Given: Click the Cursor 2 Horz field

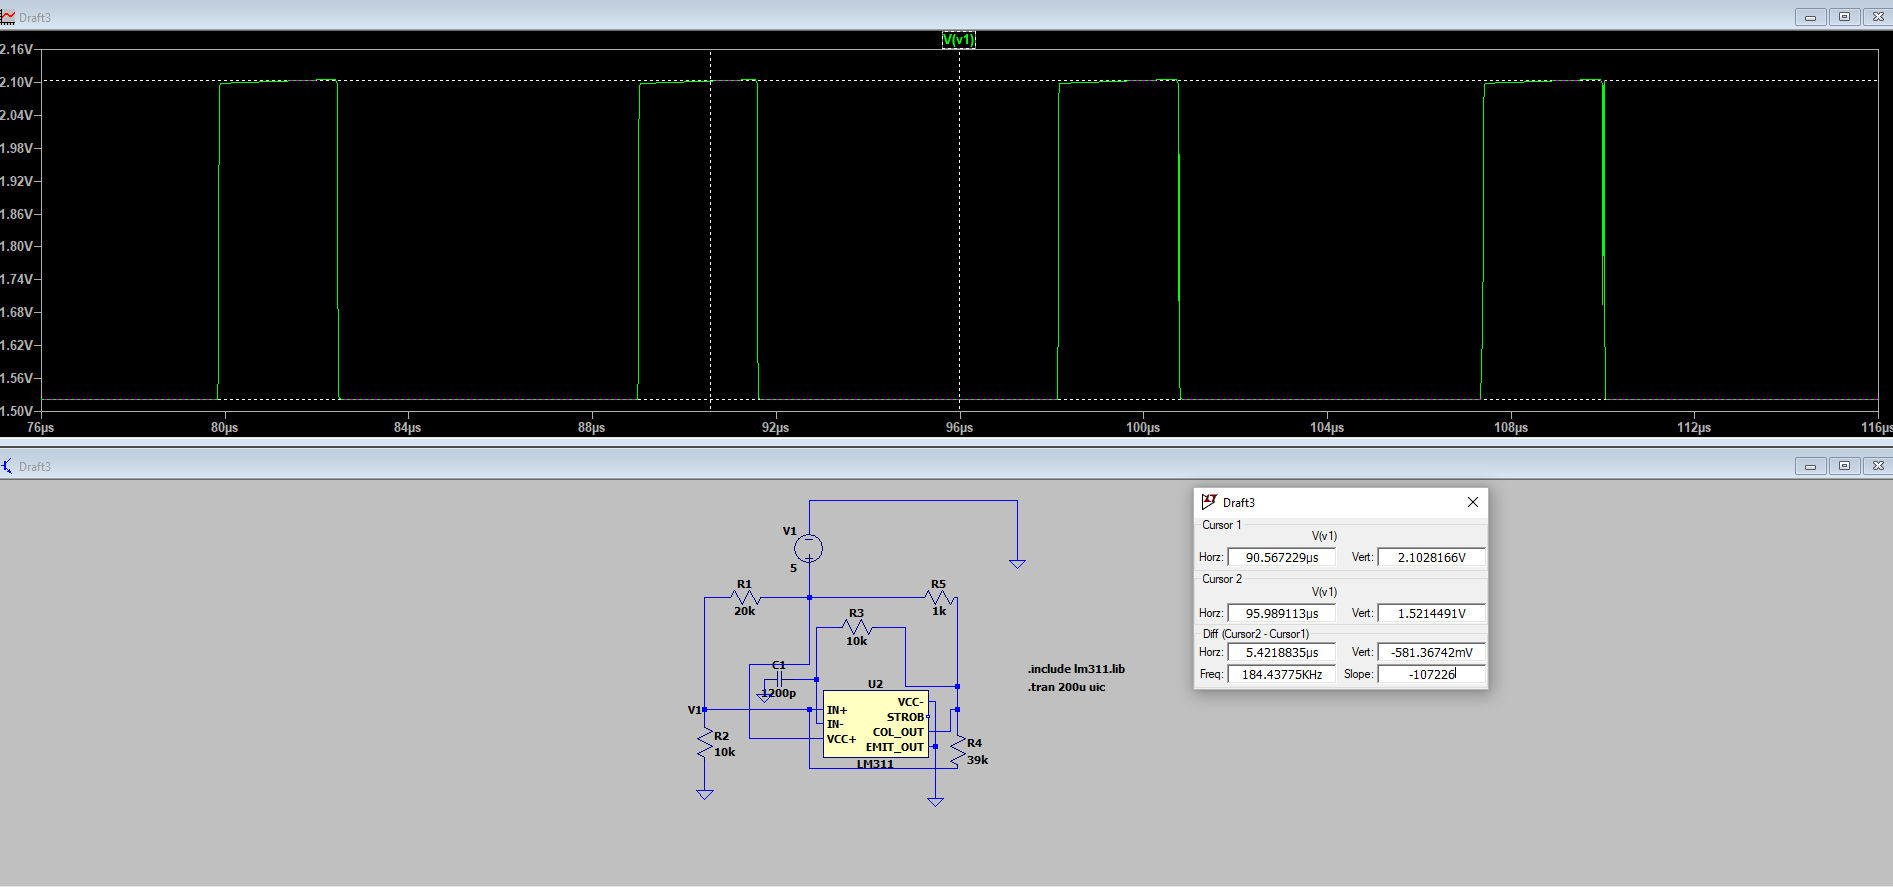Looking at the screenshot, I should tap(1281, 613).
